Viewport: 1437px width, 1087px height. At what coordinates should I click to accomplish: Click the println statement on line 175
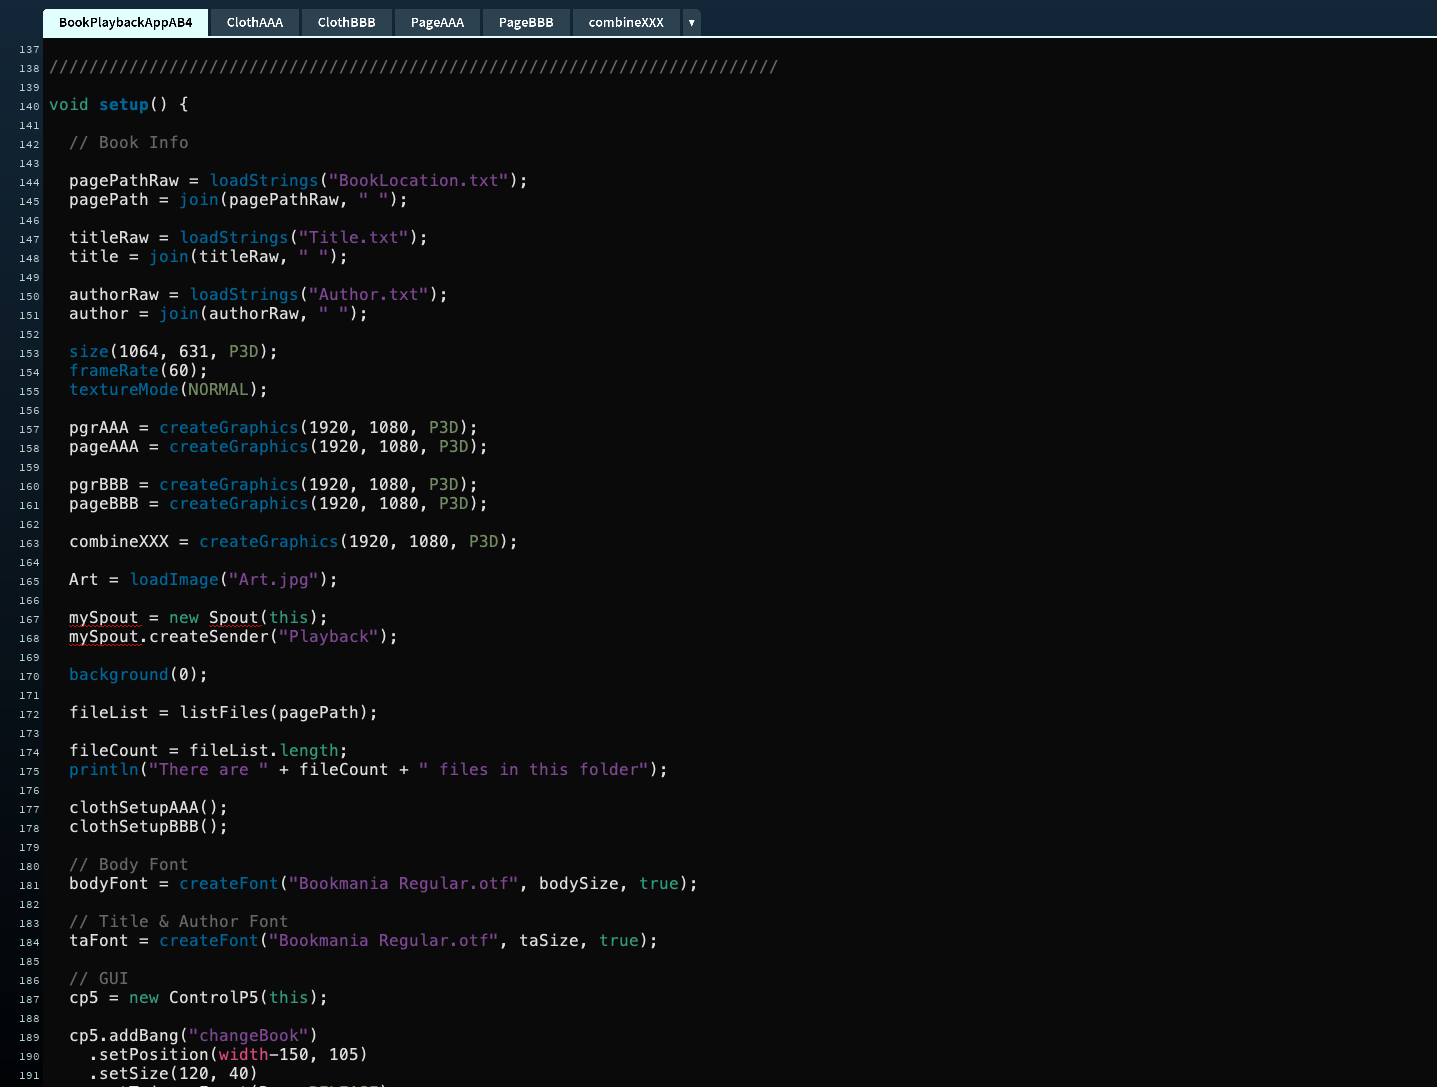pos(369,770)
